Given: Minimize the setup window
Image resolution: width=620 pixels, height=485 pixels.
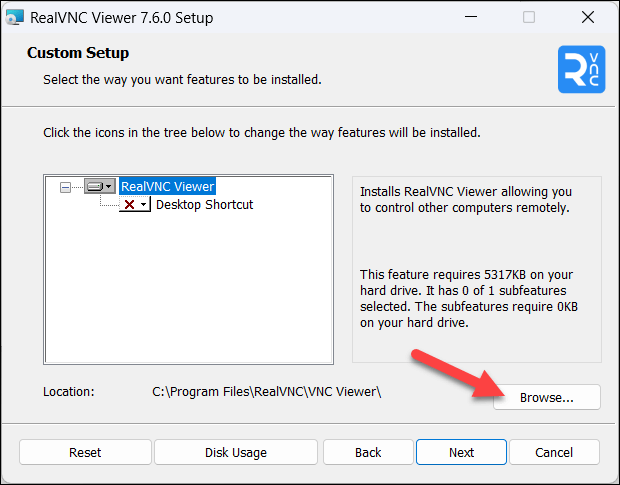Looking at the screenshot, I should (x=470, y=18).
